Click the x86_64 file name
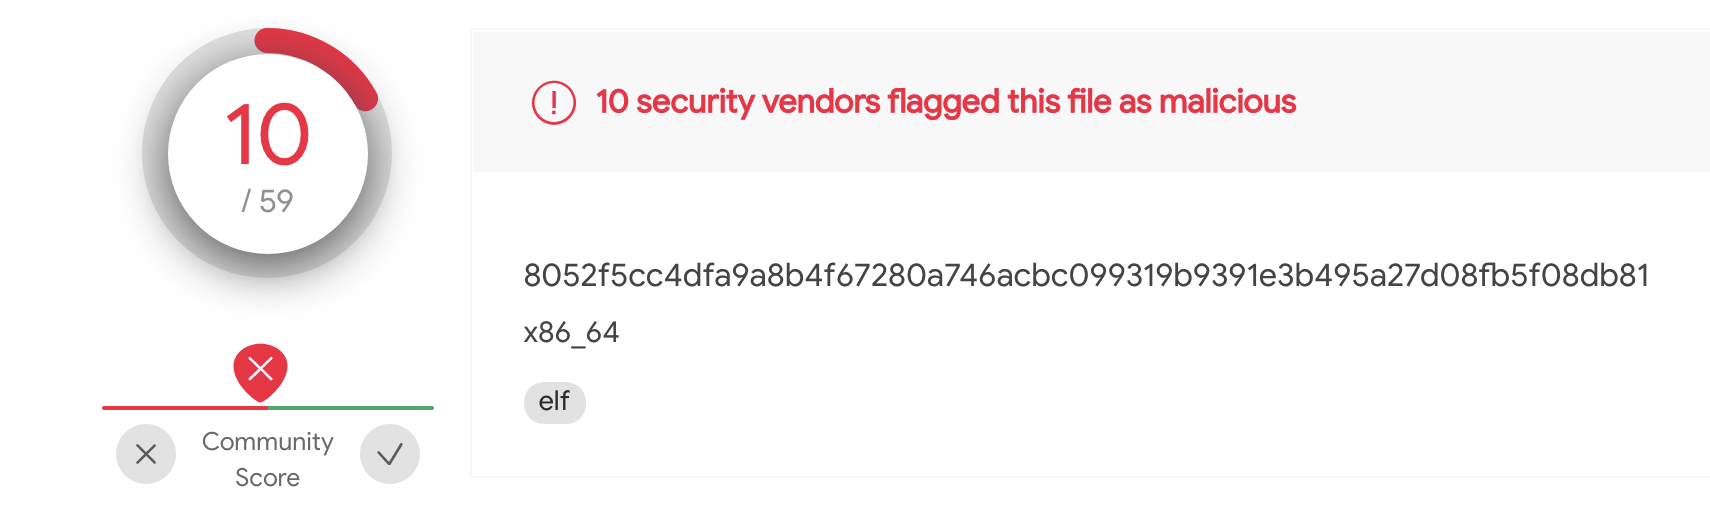This screenshot has width=1710, height=516. (571, 332)
